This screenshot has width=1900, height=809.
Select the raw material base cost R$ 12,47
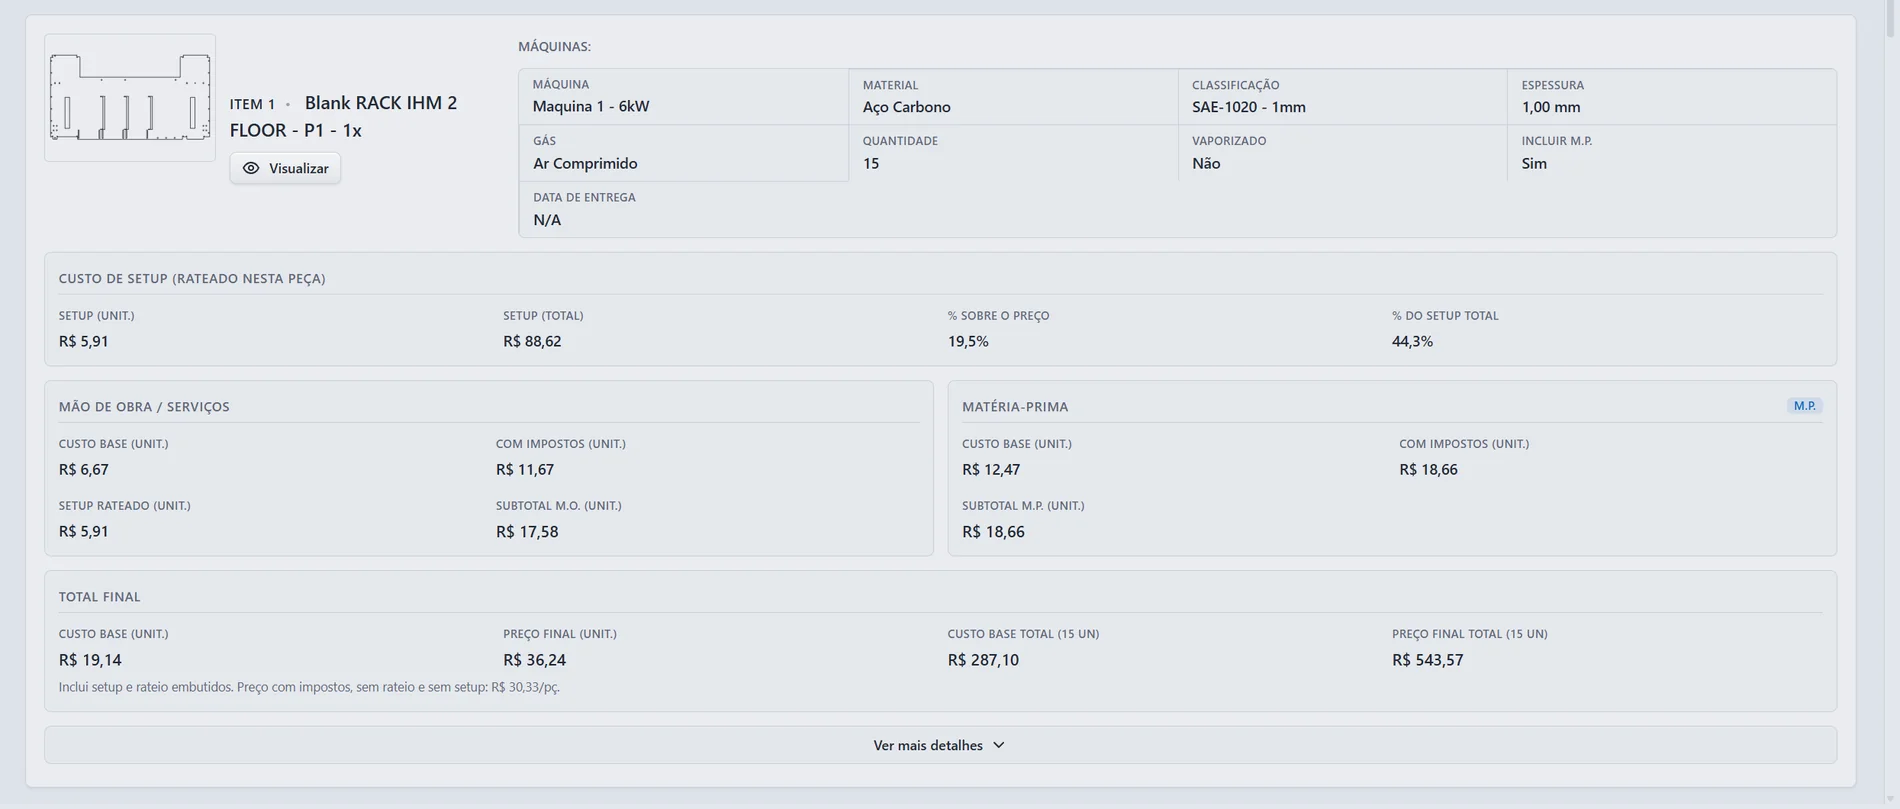pos(991,469)
